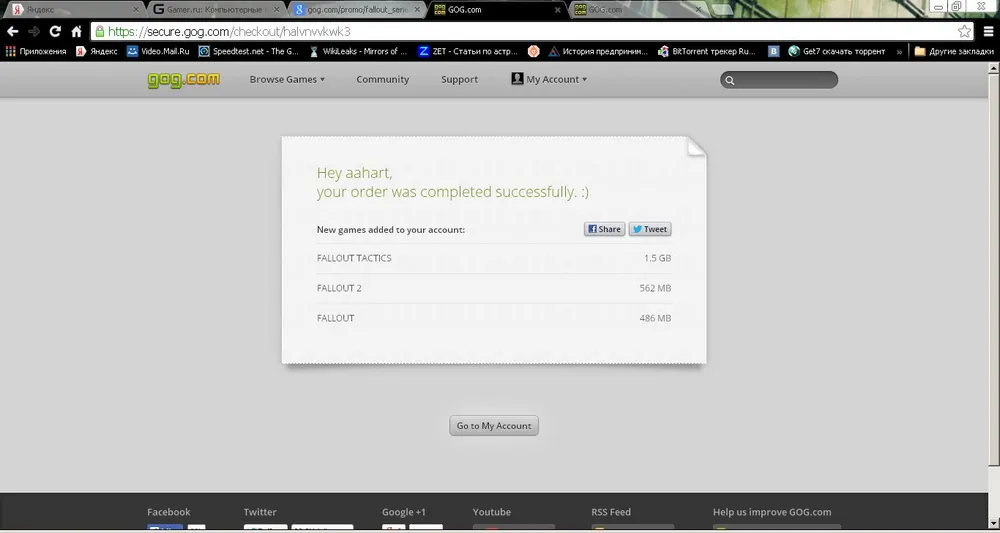
Task: Click the gog.com logo
Action: tap(184, 79)
